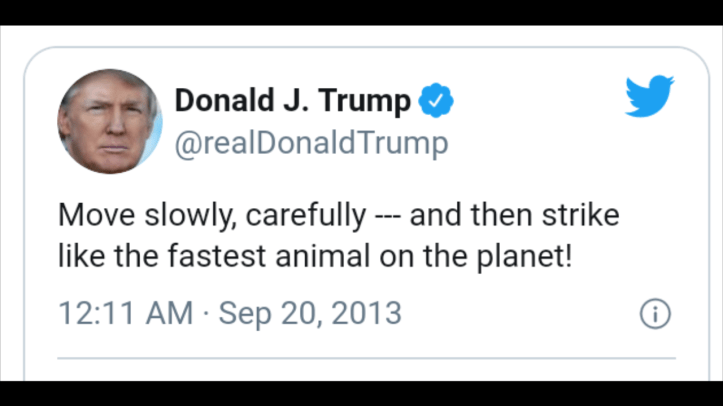Screen dimensions: 723x406
Task: Click the divider line below the timestamp
Action: [366, 357]
